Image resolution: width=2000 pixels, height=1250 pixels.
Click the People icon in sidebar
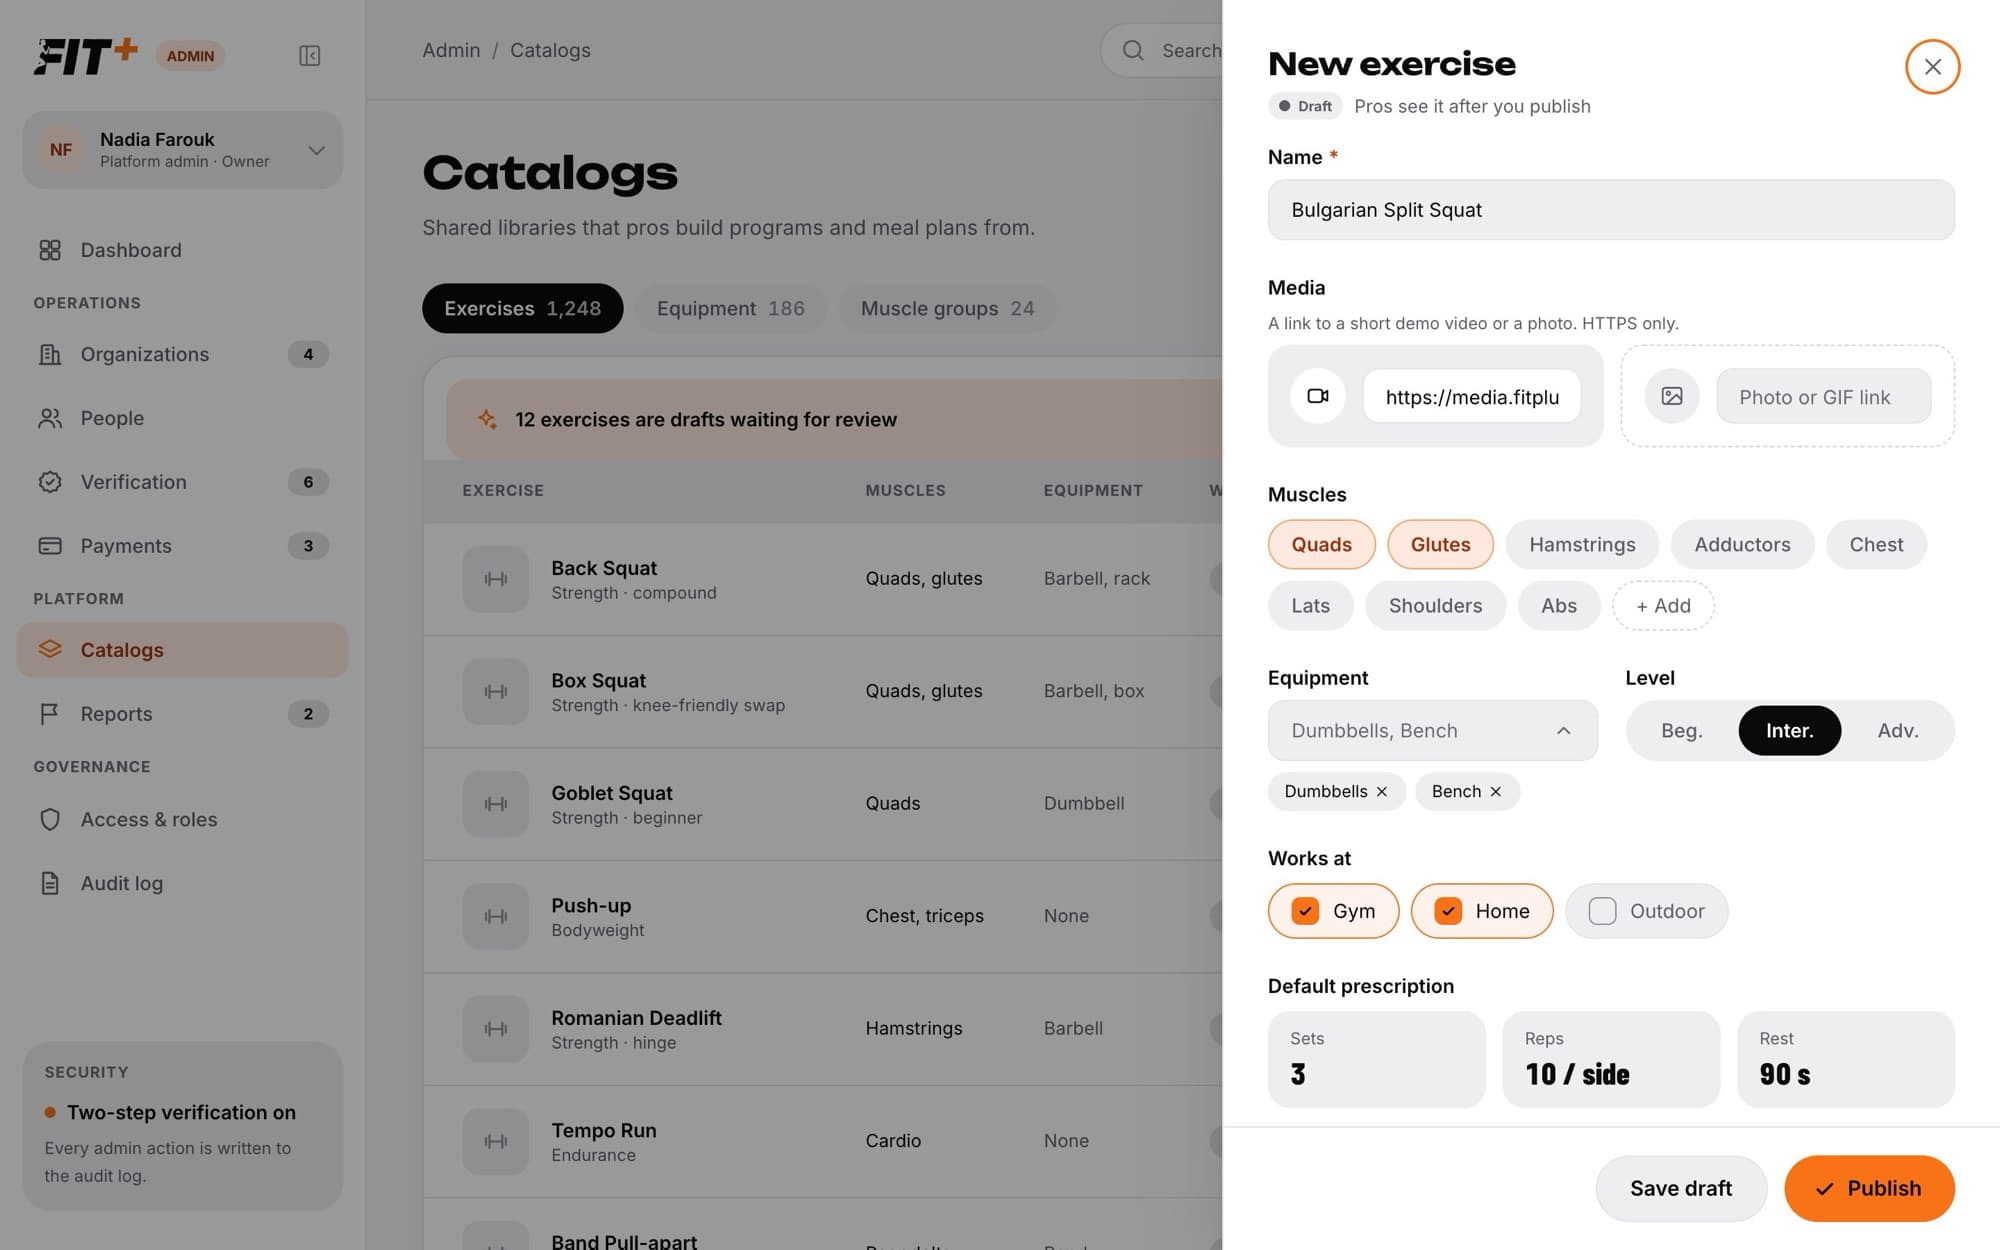[50, 418]
